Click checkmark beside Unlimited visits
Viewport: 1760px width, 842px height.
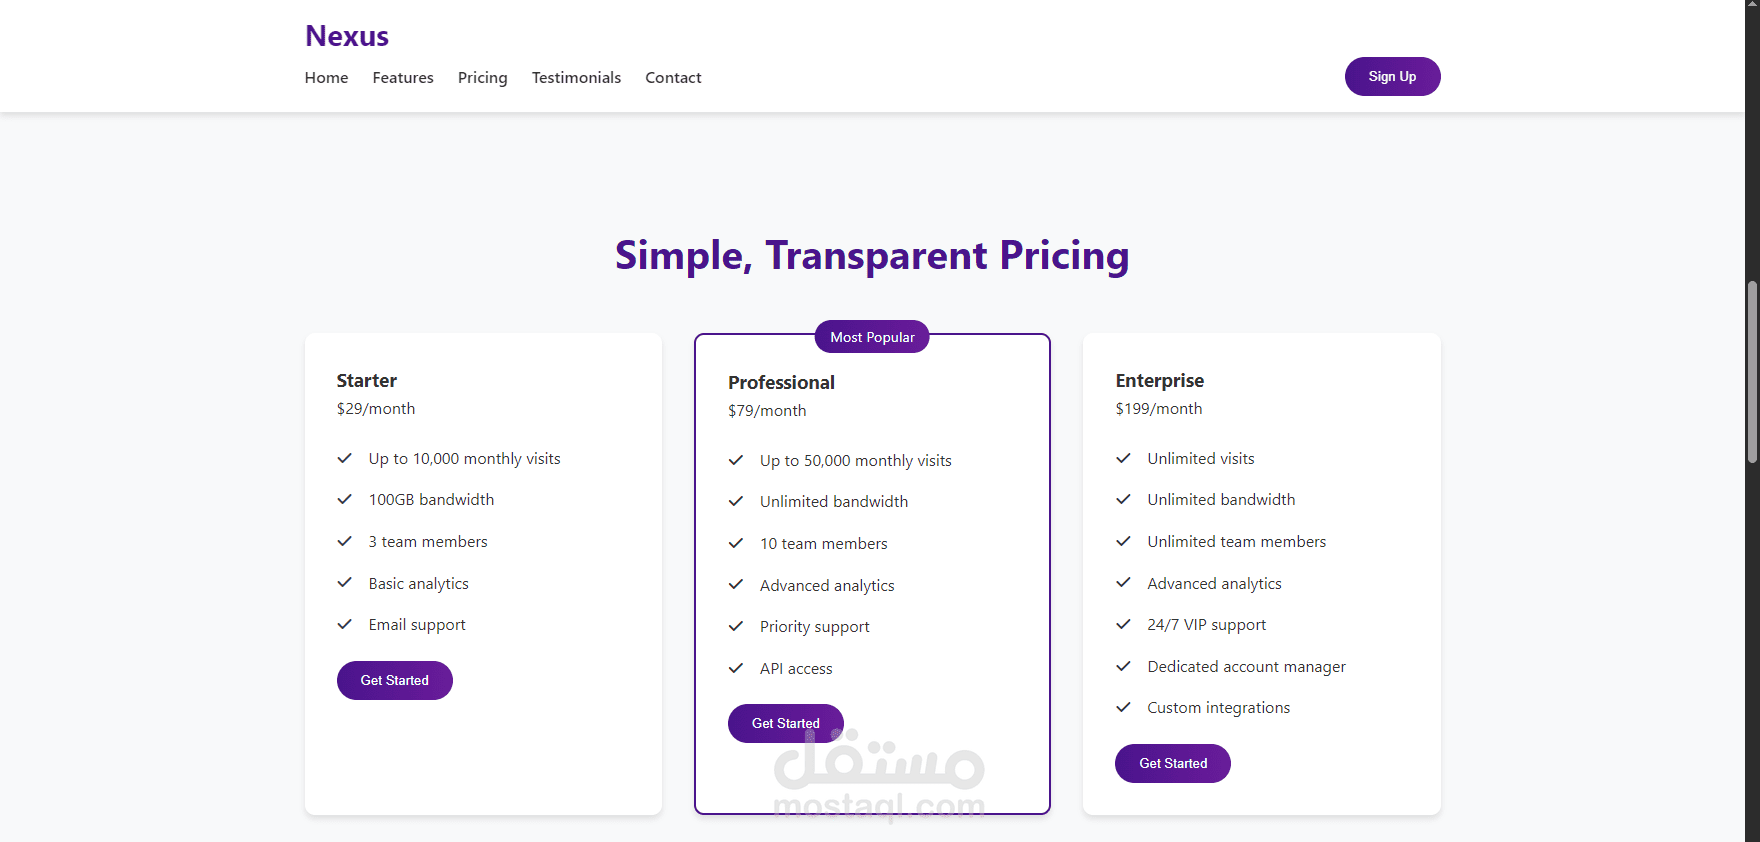click(1123, 458)
